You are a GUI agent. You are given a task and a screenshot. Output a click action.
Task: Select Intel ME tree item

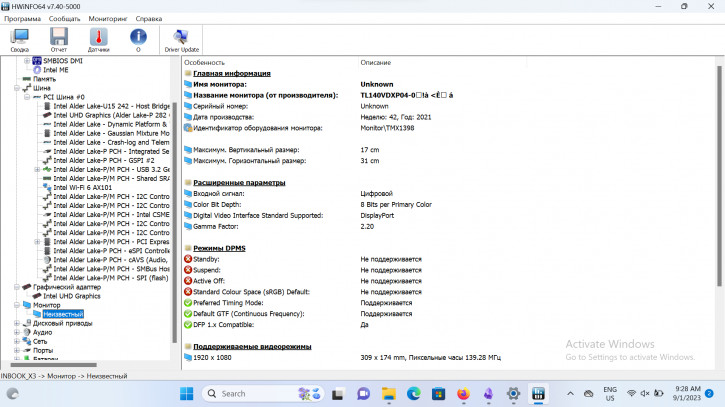point(55,70)
